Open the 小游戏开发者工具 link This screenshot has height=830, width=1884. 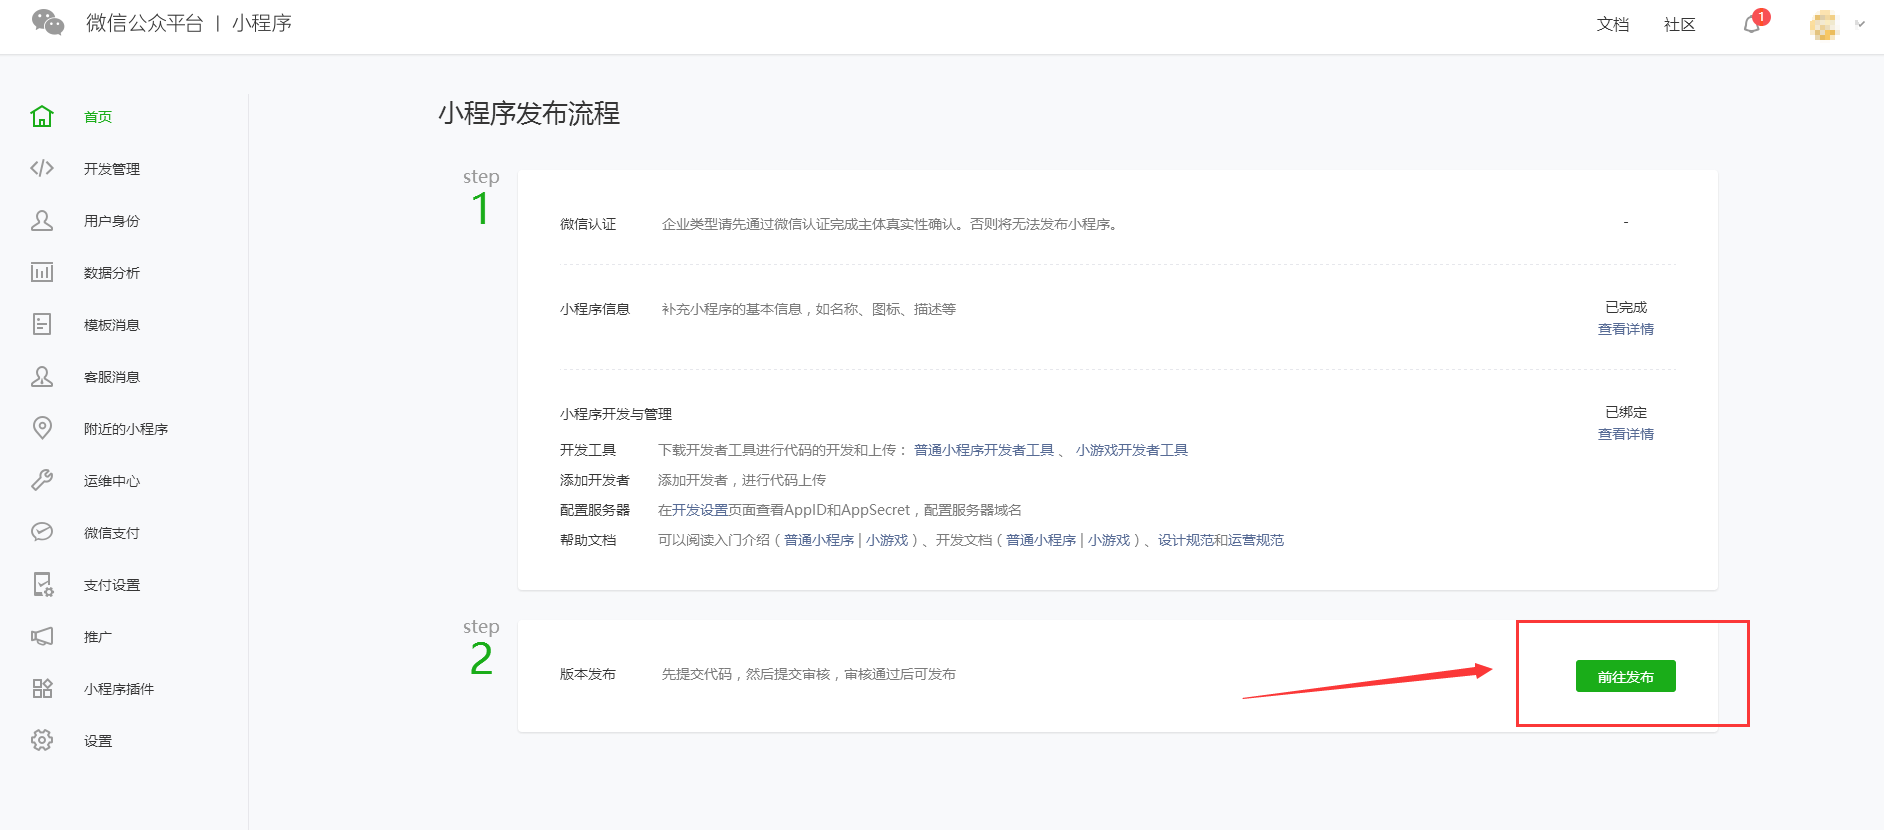(1132, 450)
